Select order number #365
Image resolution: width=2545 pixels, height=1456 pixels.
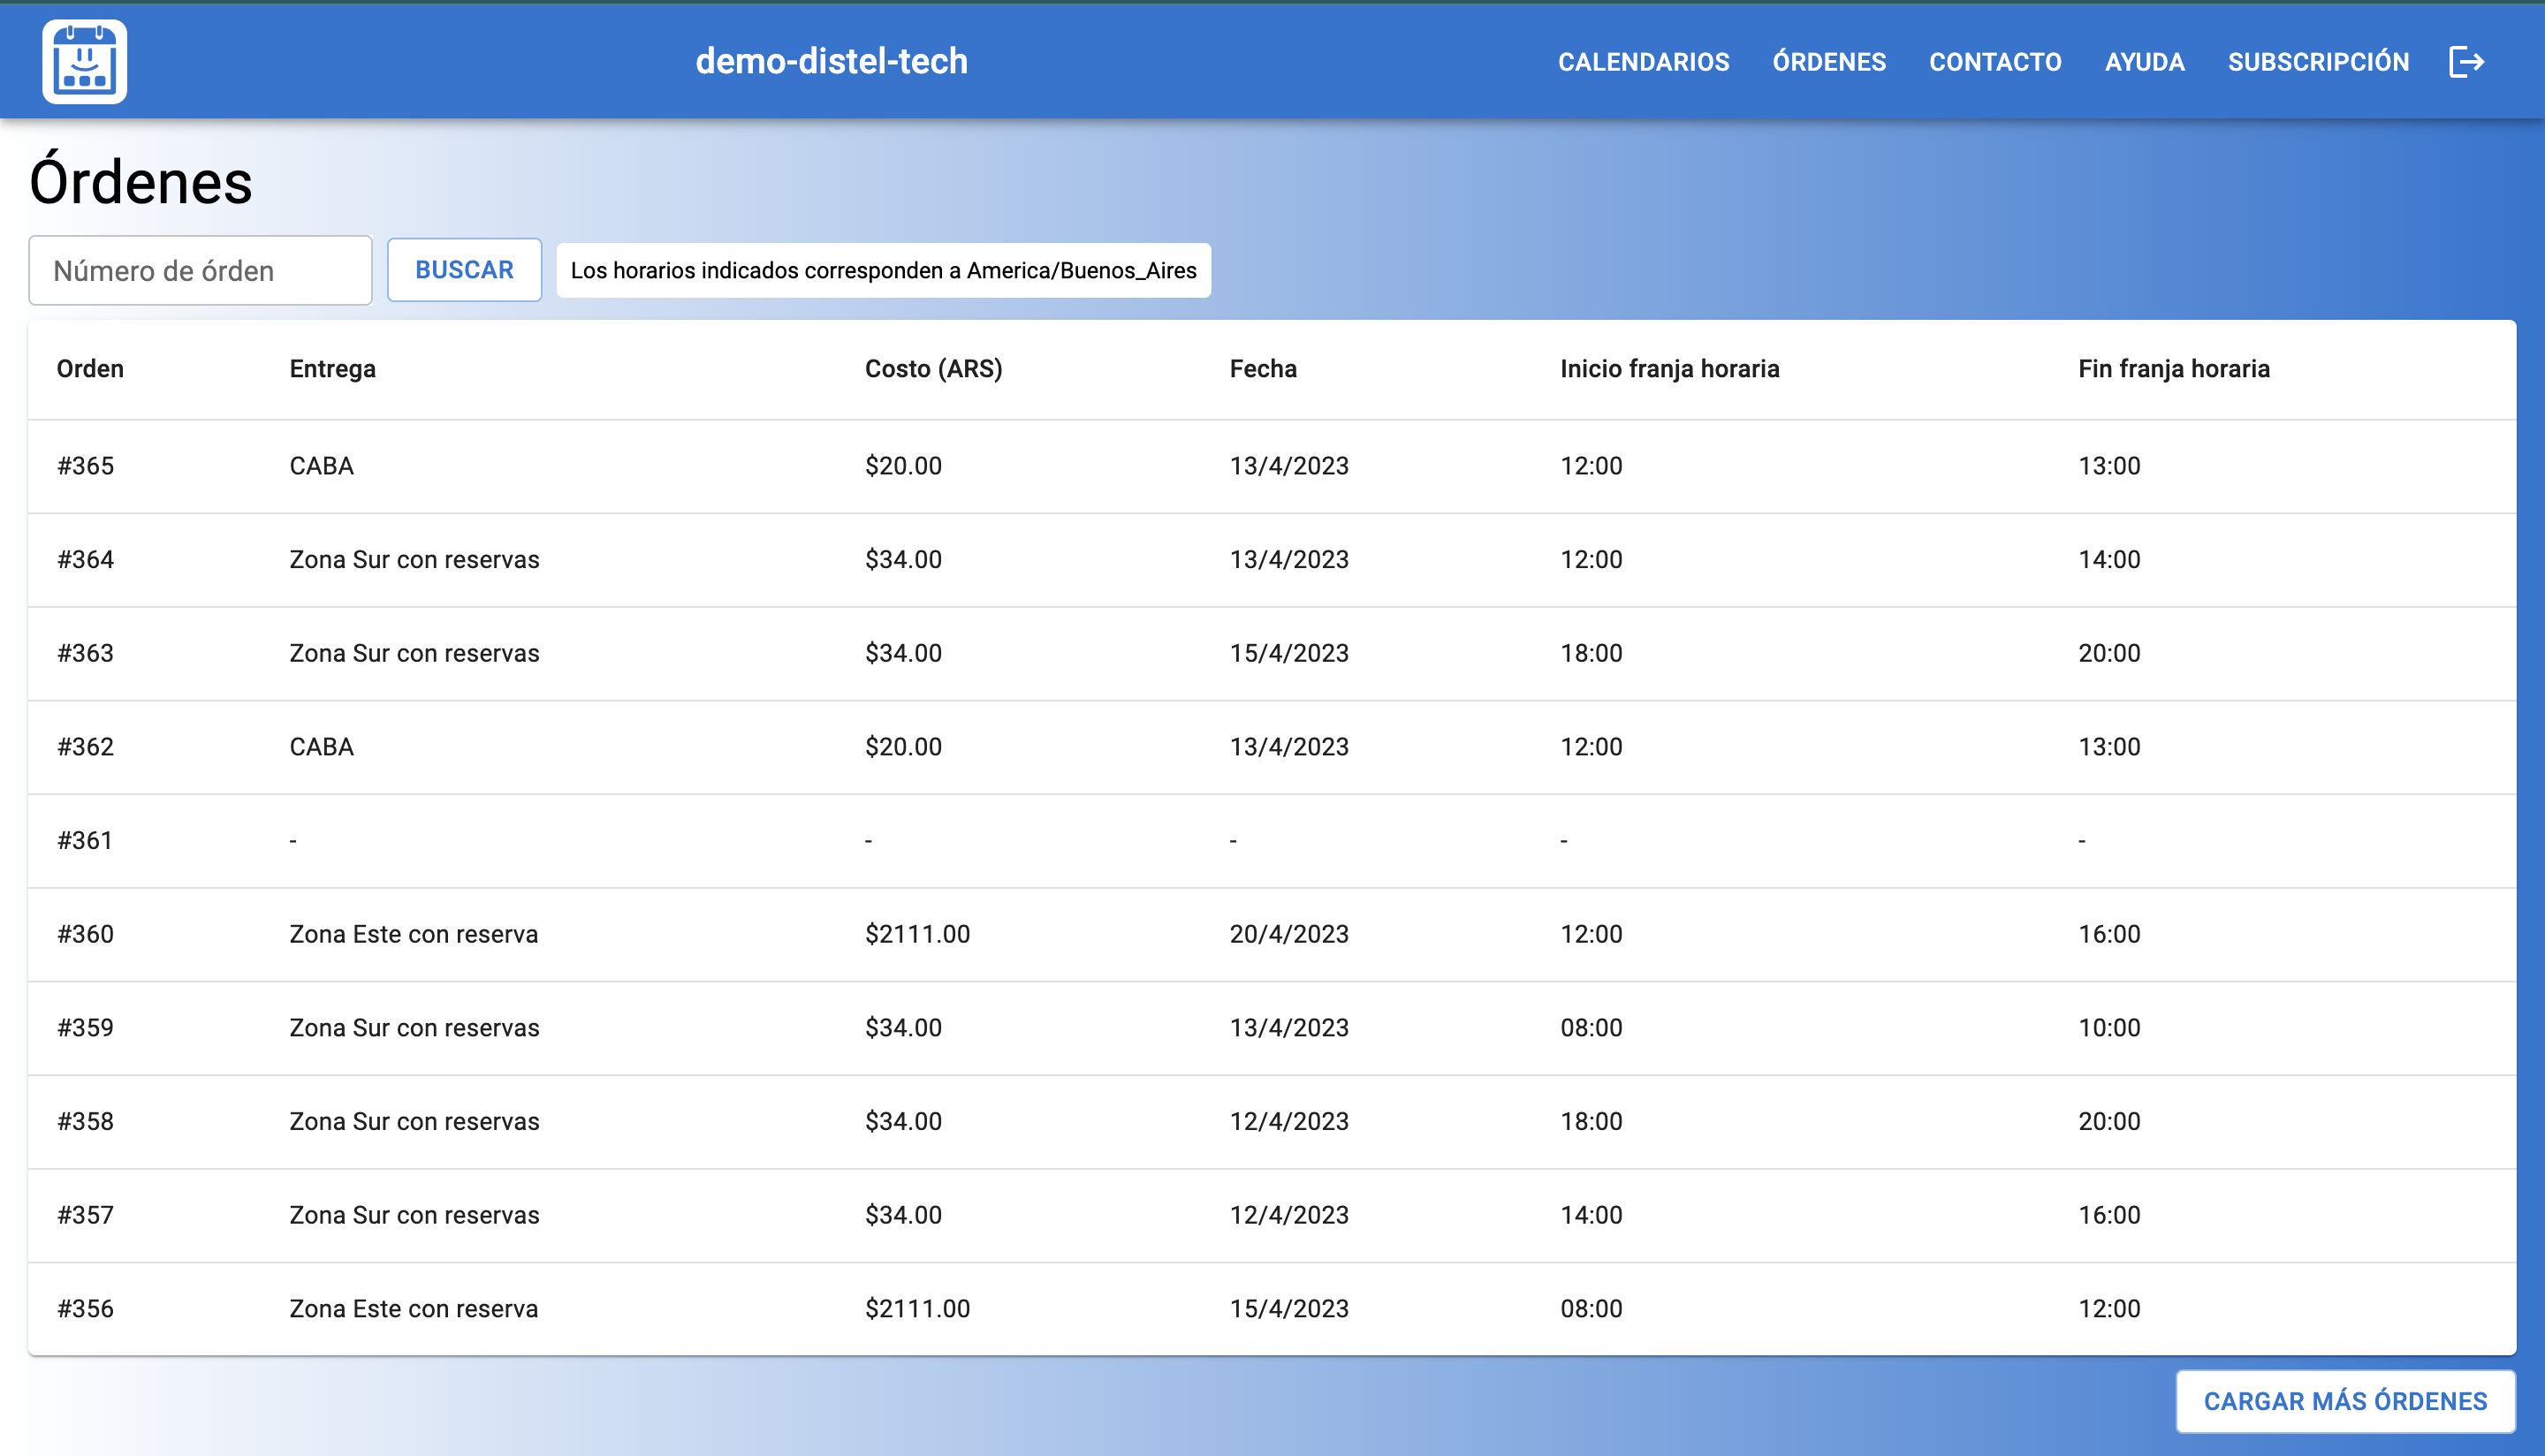pyautogui.click(x=85, y=466)
